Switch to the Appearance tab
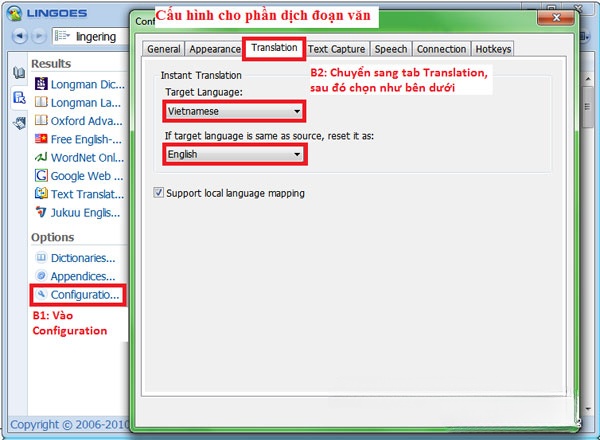Image resolution: width=600 pixels, height=440 pixels. [215, 49]
